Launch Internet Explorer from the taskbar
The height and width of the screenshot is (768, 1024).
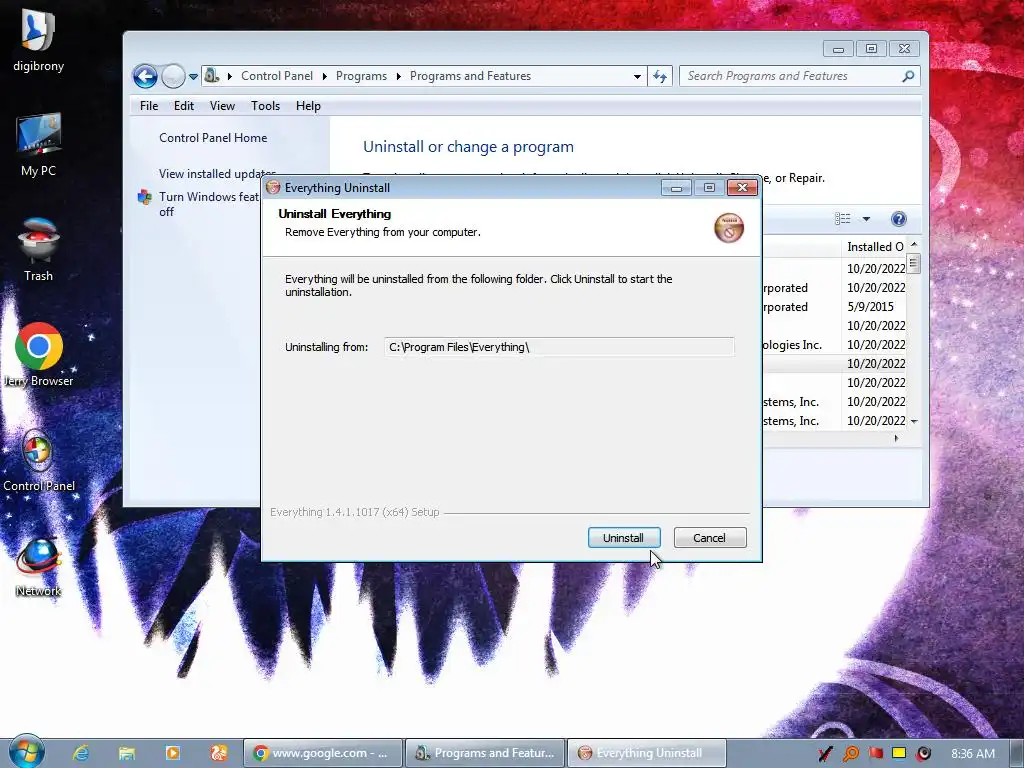(x=81, y=753)
